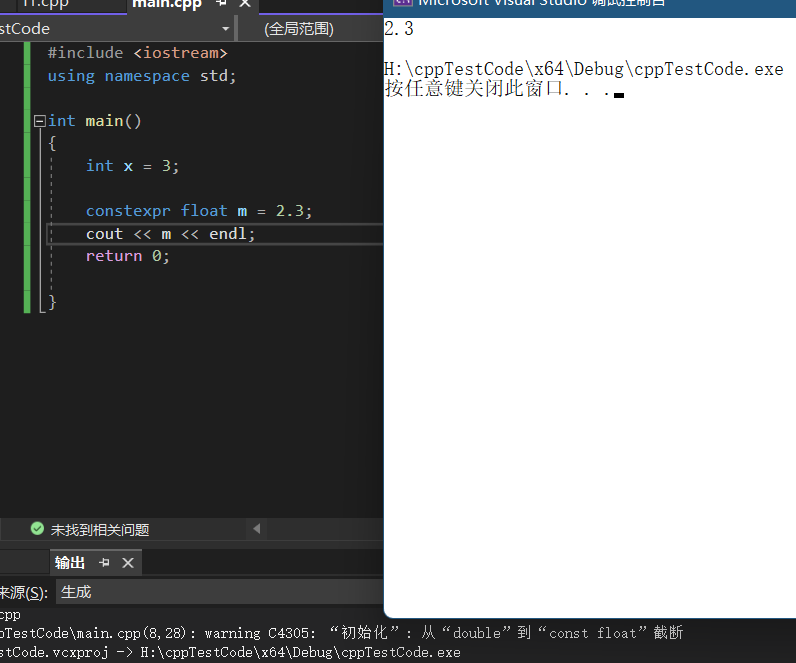Click the left scroll arrow in editor scrollbar
This screenshot has width=796, height=663.
257,529
